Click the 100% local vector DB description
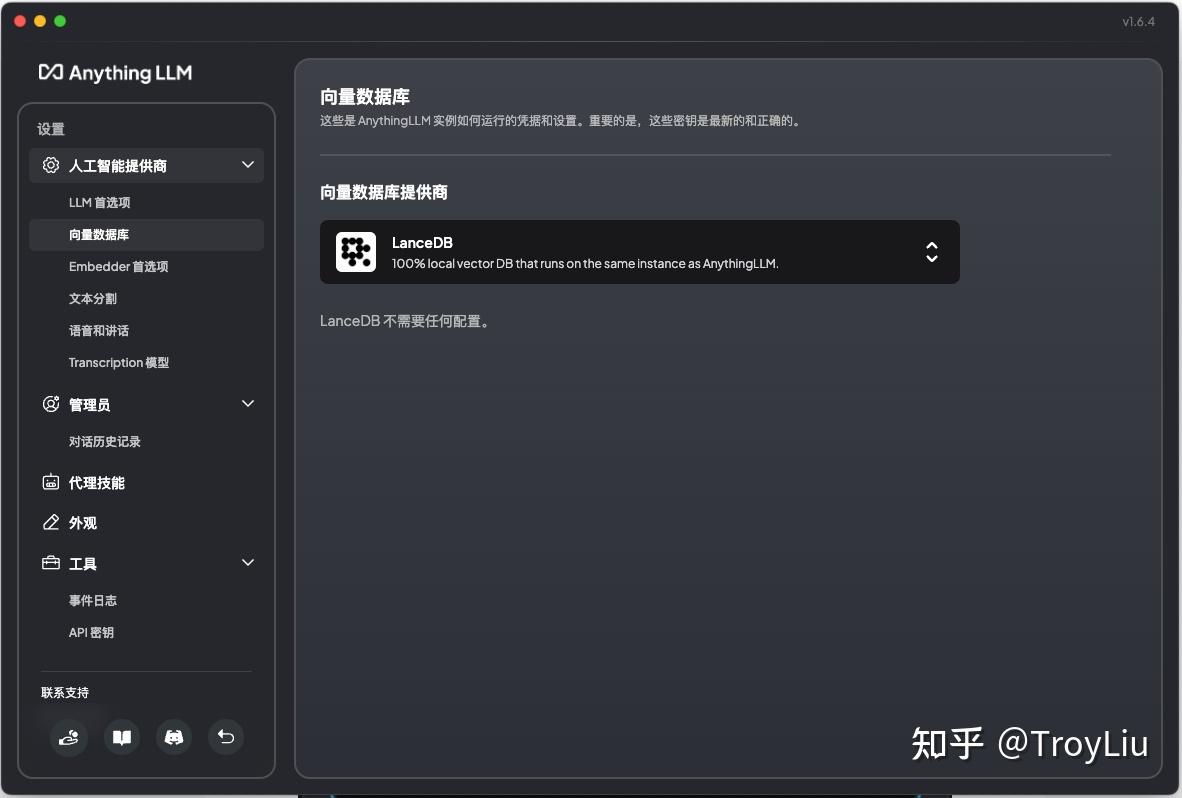The height and width of the screenshot is (798, 1182). pos(585,264)
